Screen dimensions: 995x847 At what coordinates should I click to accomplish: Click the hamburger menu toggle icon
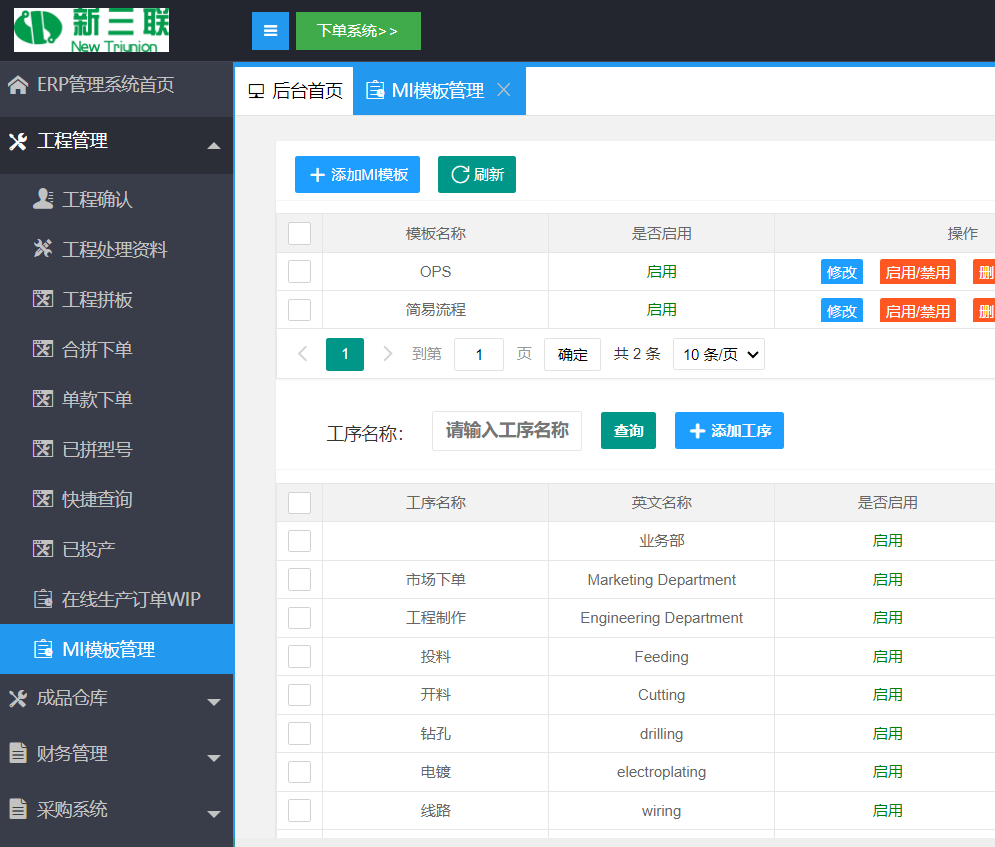click(x=270, y=31)
